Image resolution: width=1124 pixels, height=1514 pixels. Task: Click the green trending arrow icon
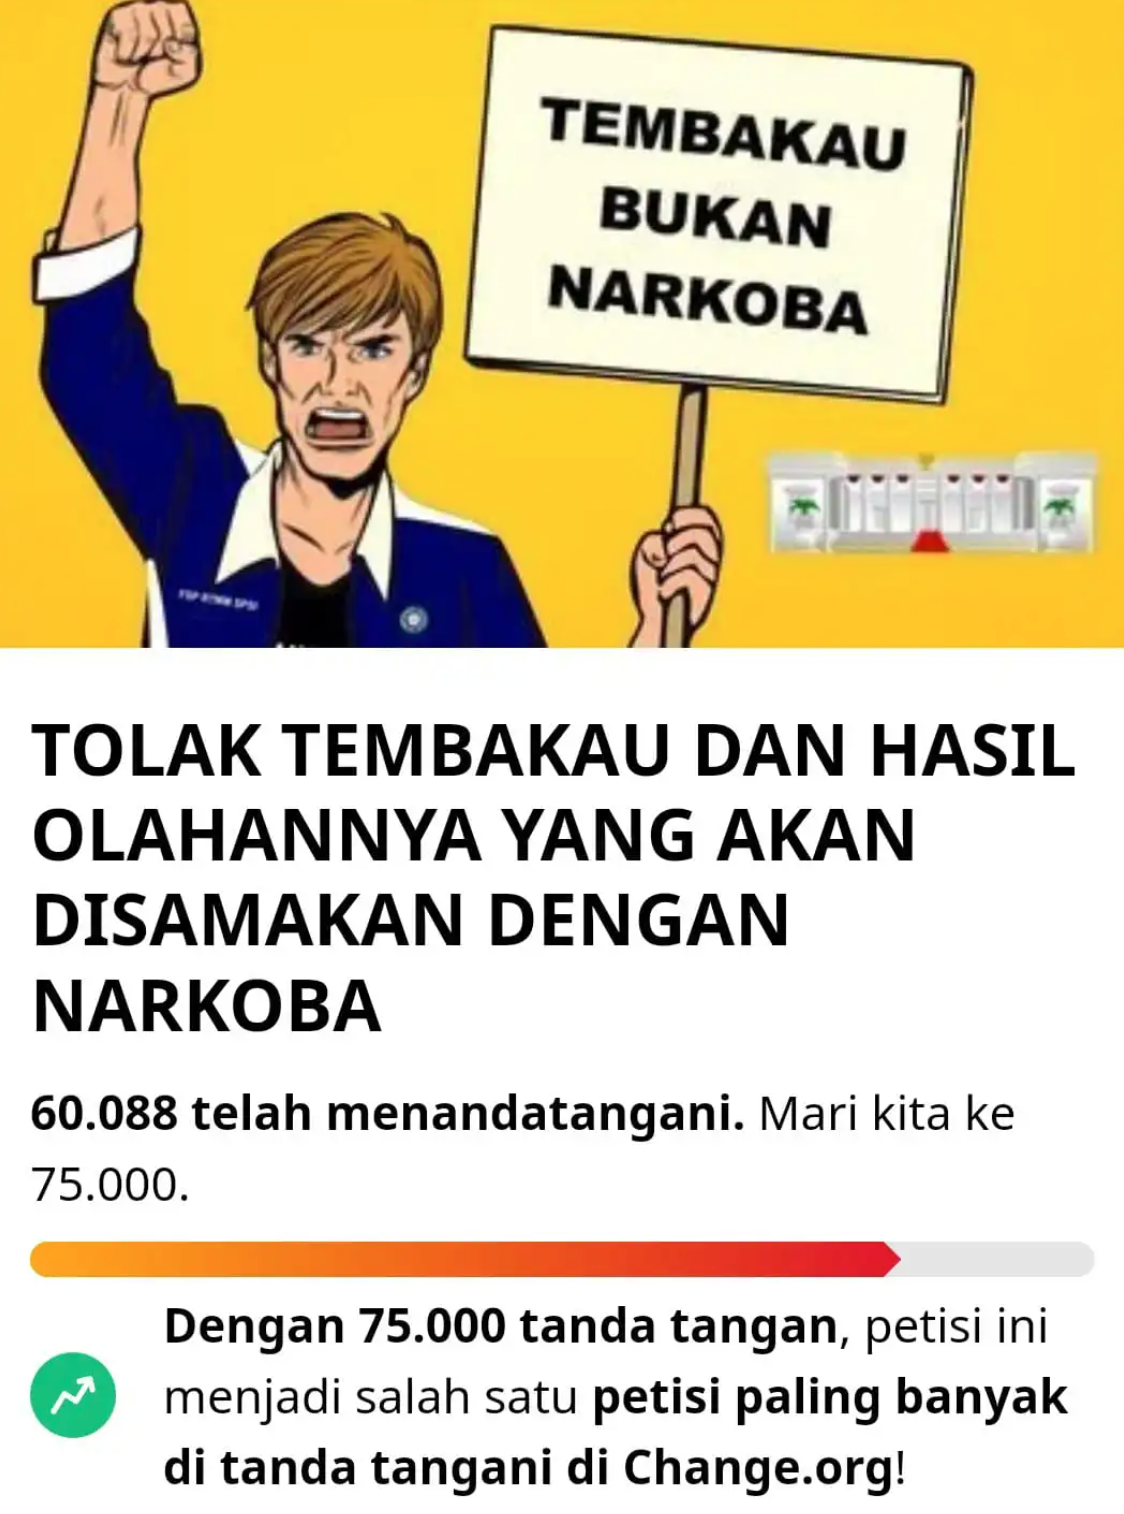73,1395
